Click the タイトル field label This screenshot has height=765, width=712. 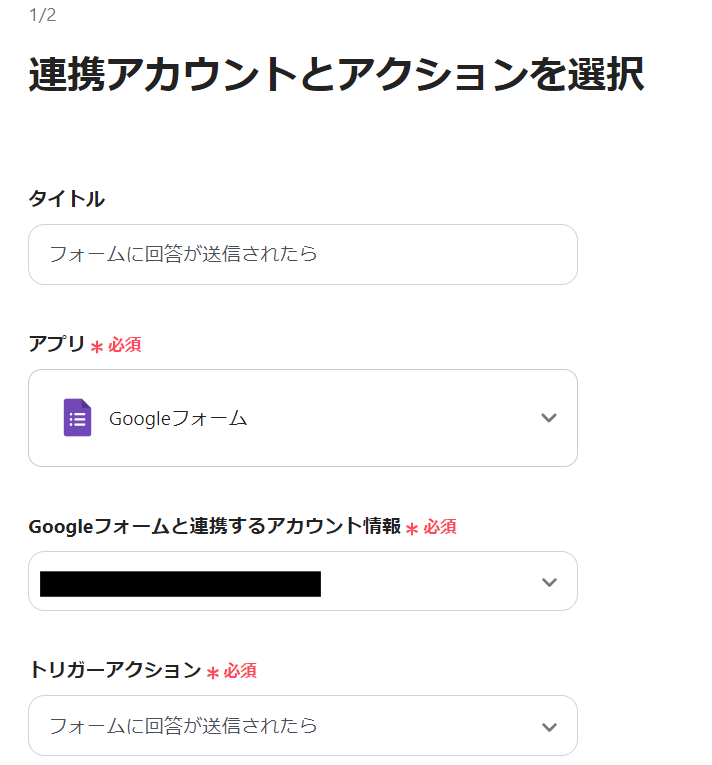66,199
